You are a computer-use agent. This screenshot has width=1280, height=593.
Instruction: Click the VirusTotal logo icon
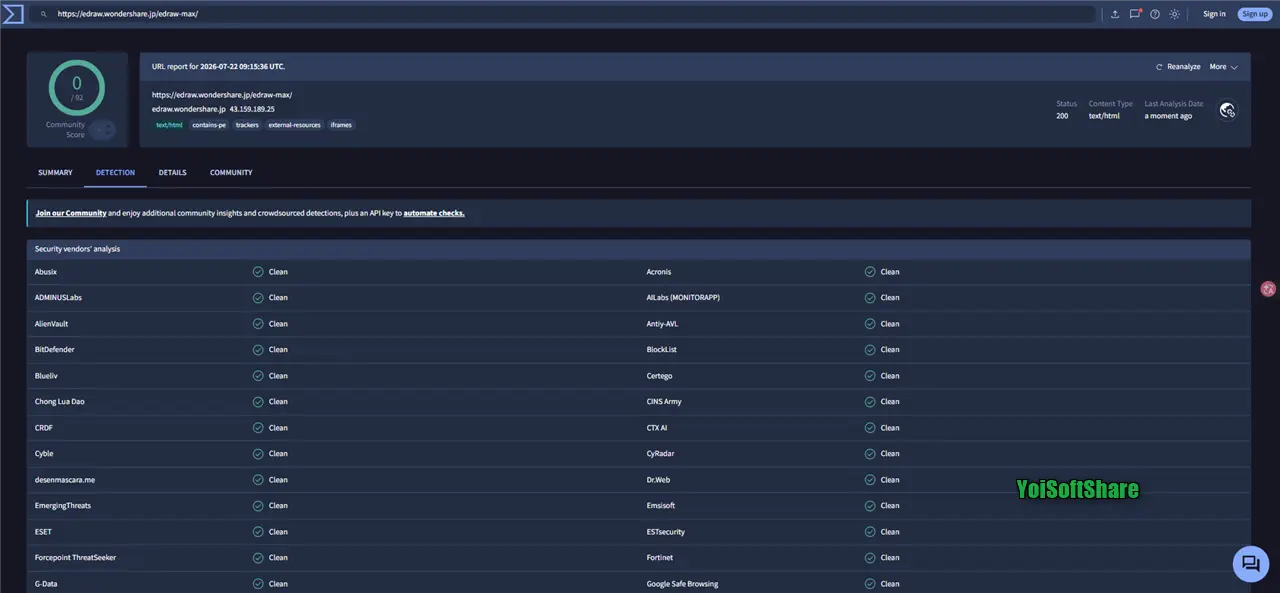click(14, 14)
